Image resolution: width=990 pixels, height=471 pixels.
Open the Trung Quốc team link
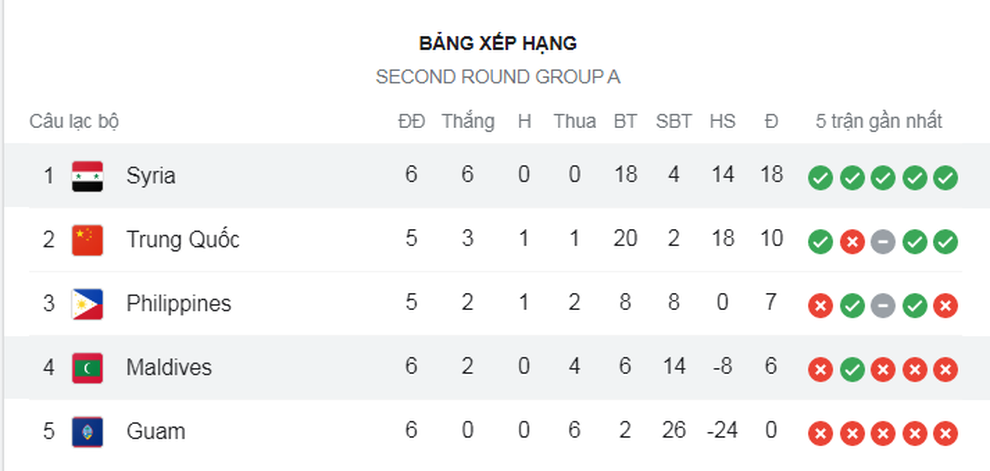pos(182,239)
